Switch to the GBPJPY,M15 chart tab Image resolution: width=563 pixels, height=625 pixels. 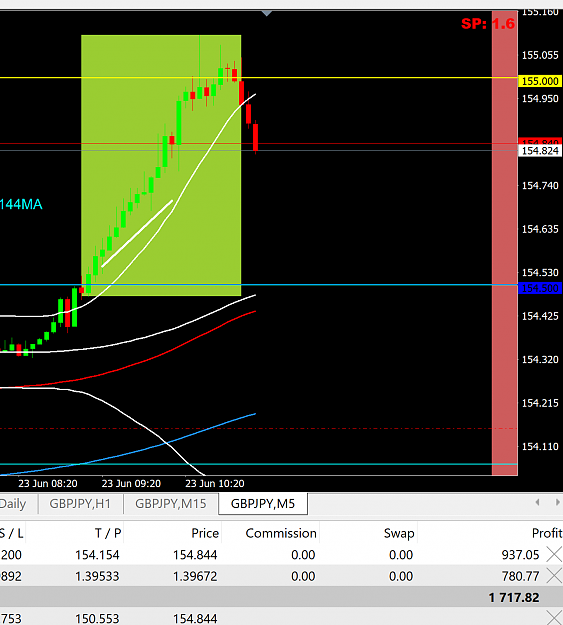point(171,504)
